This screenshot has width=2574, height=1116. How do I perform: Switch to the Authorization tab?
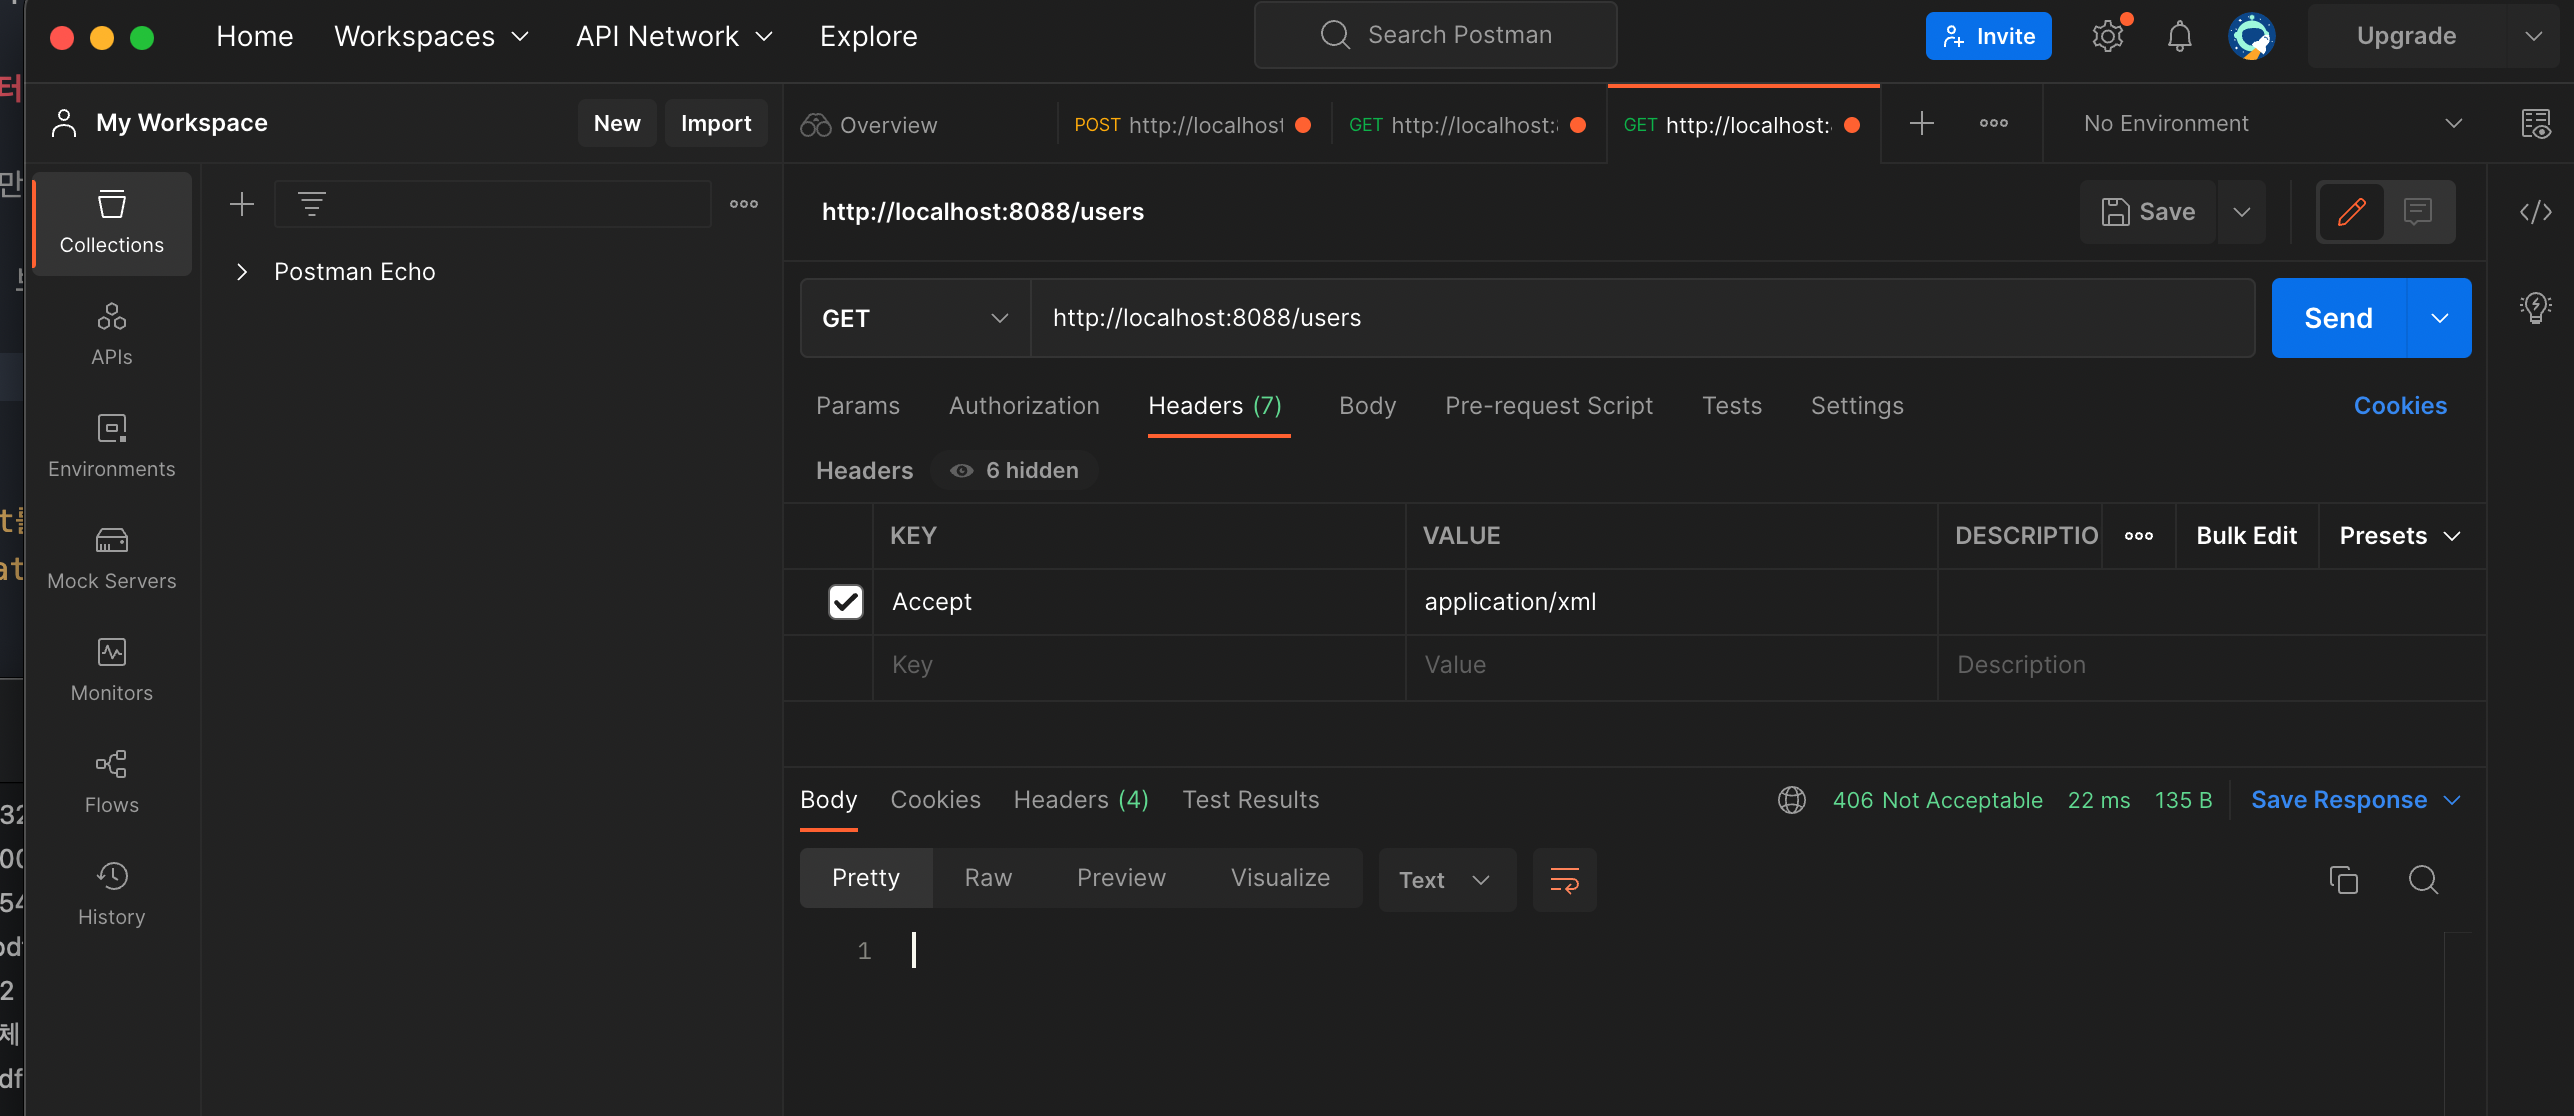(1024, 406)
